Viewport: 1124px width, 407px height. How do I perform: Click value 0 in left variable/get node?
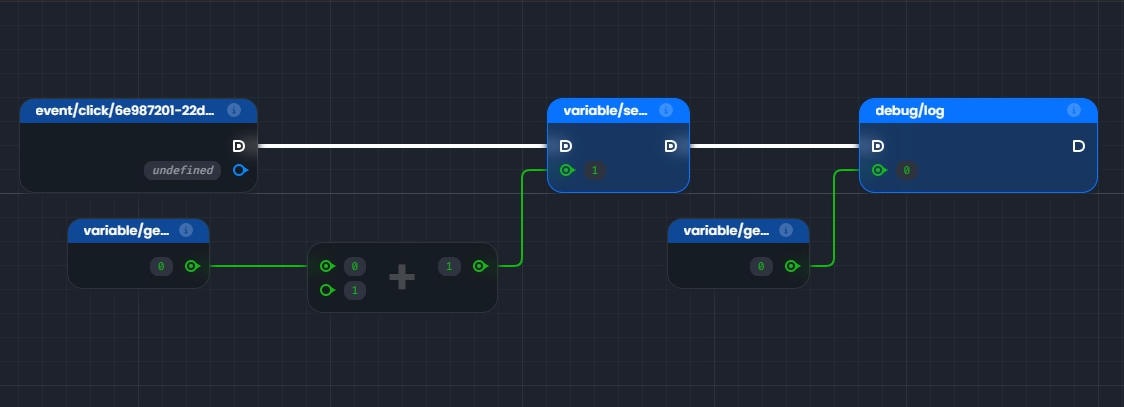[x=161, y=267]
